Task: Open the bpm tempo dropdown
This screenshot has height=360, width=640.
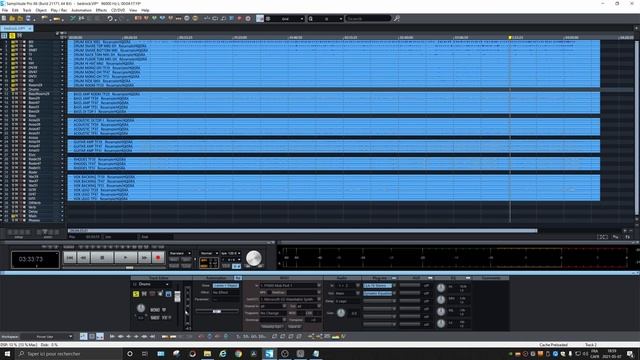Action: pos(230,253)
